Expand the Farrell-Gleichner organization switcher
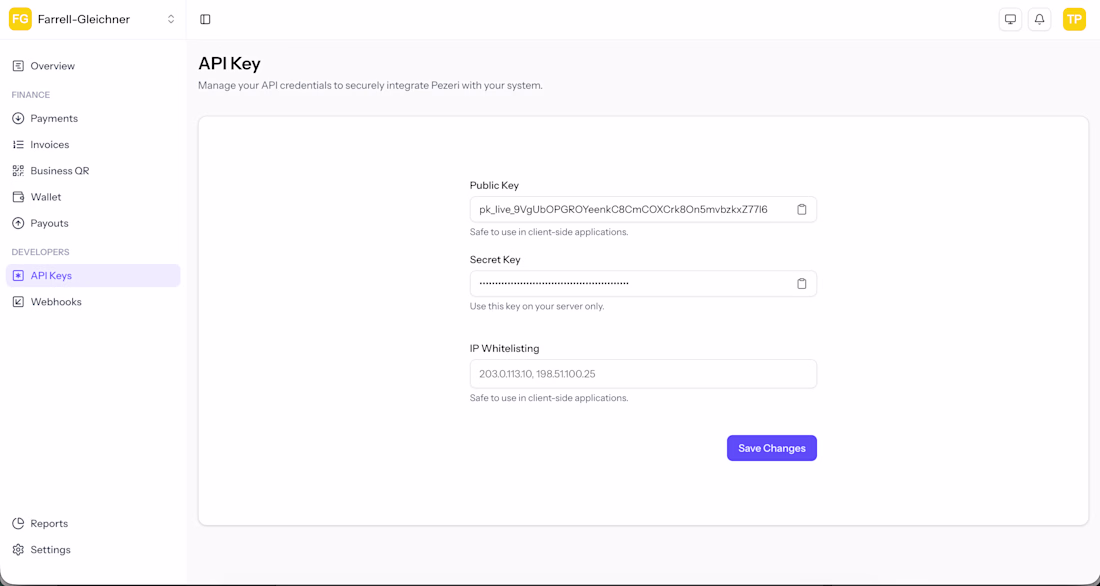This screenshot has width=1100, height=586. (x=171, y=19)
